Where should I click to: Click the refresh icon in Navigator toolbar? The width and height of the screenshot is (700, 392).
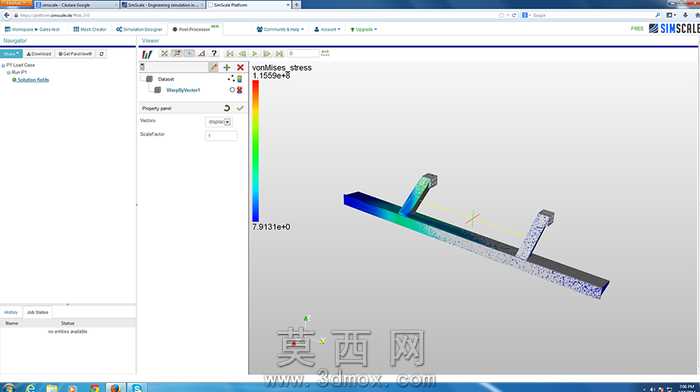pos(101,54)
